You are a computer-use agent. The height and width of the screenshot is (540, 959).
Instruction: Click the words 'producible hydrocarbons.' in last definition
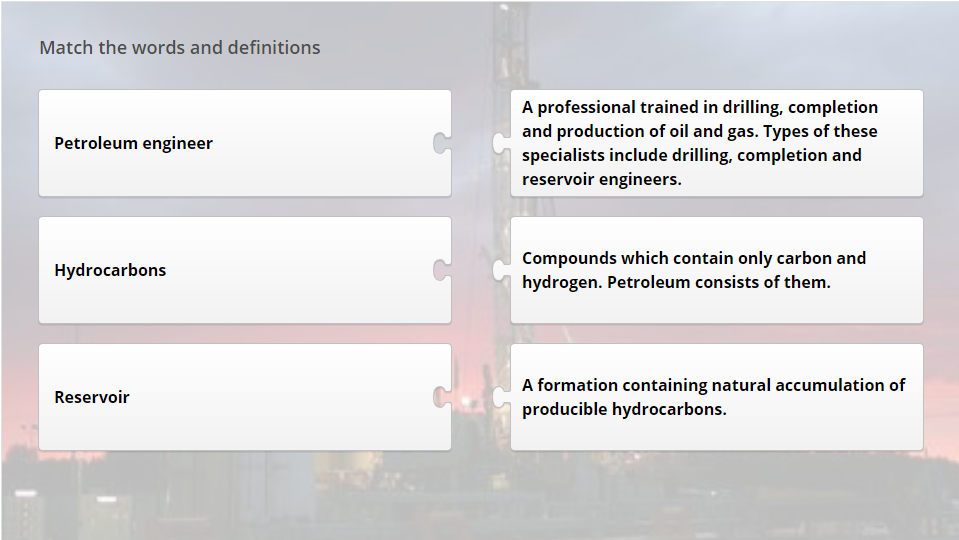click(624, 409)
